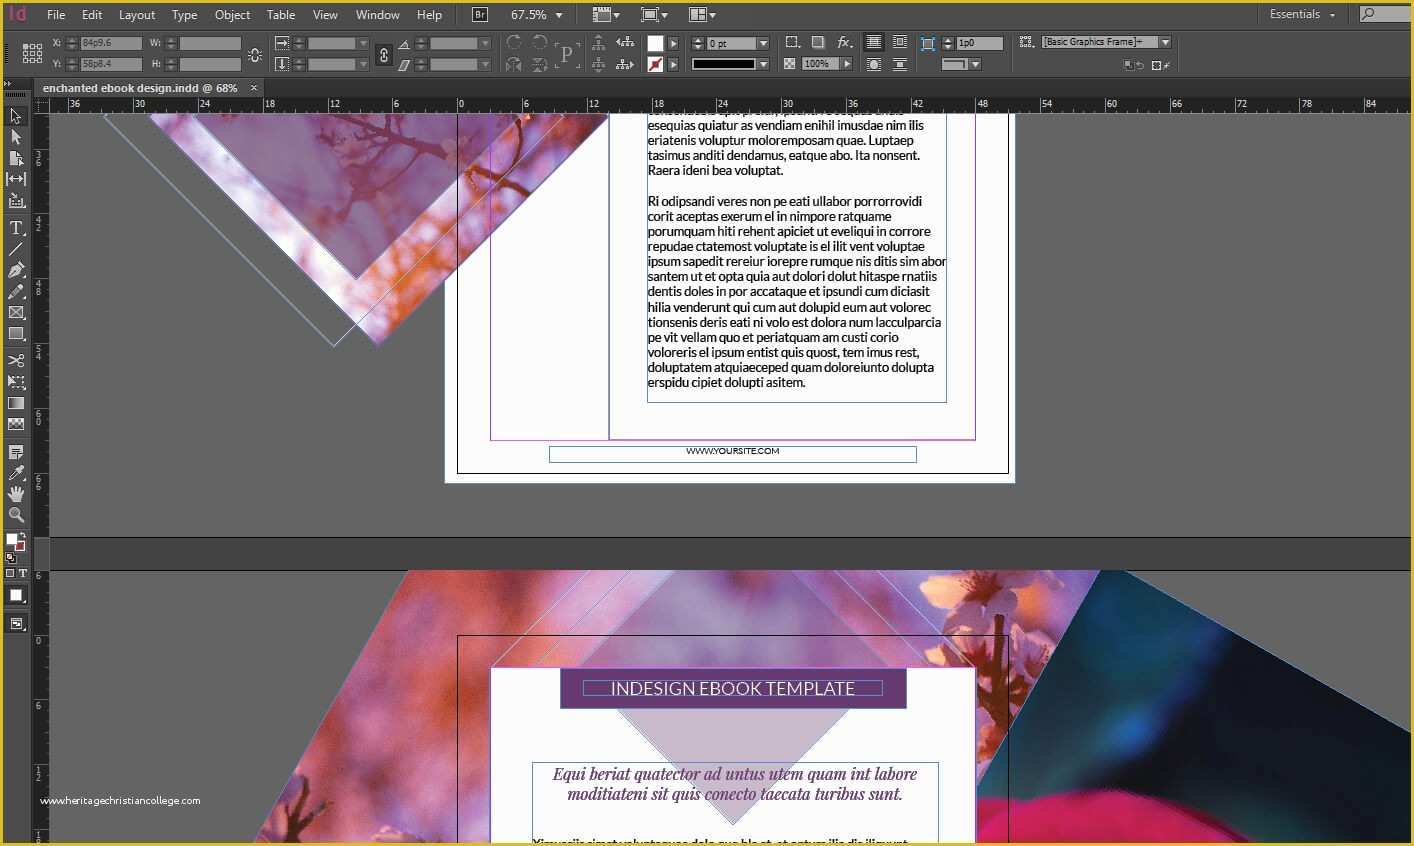Select the Free Transform tool
This screenshot has height=846, width=1414.
tap(16, 382)
